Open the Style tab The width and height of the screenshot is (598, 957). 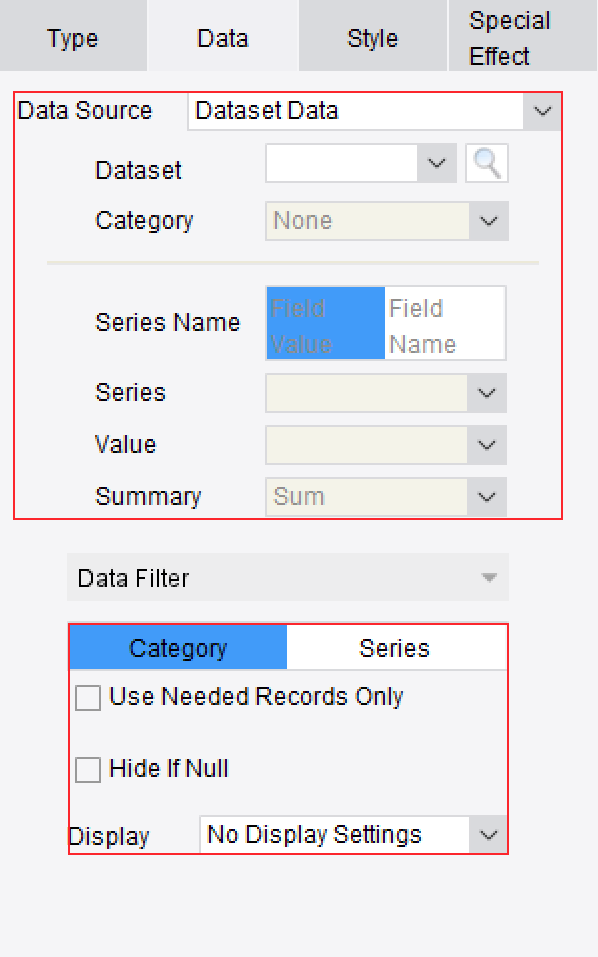click(371, 38)
